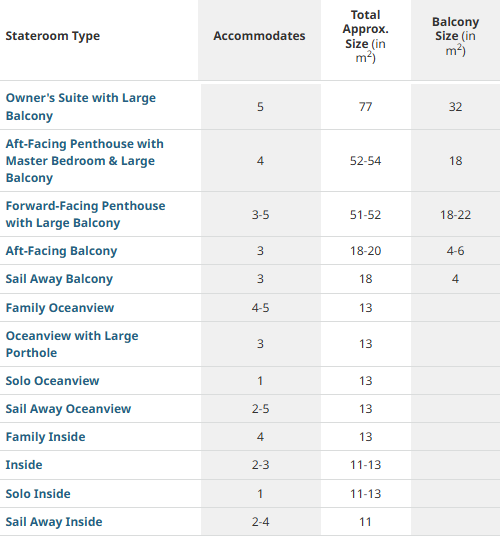500x537 pixels.
Task: Click the 52-54 total size cell
Action: [365, 161]
